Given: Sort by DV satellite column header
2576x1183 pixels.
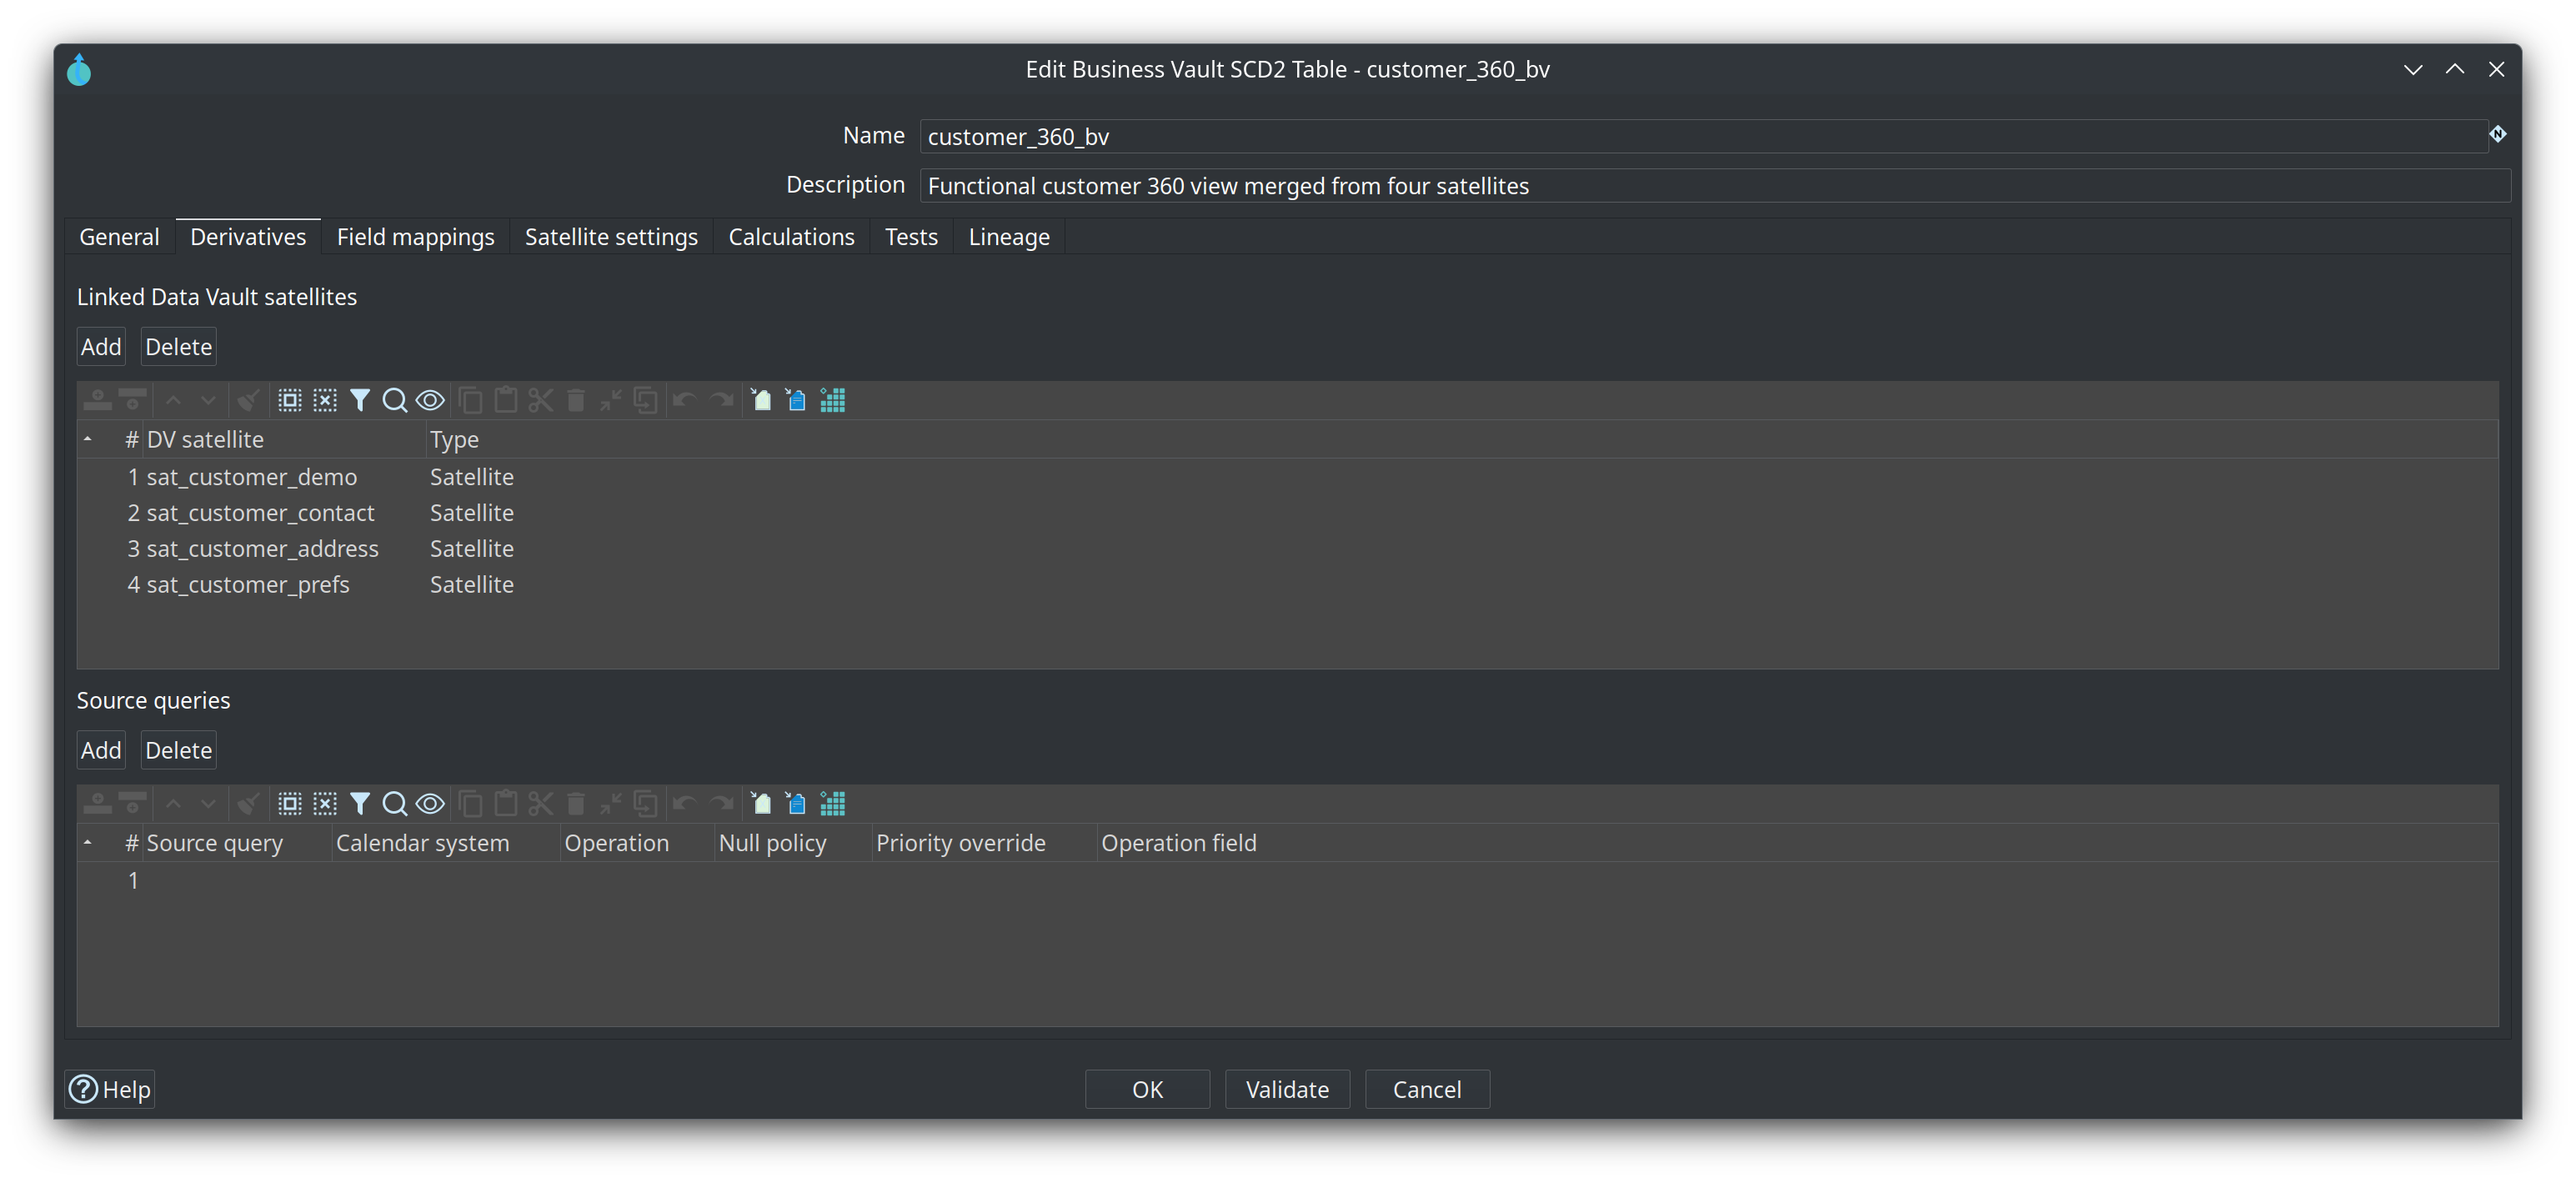Looking at the screenshot, I should pyautogui.click(x=284, y=439).
